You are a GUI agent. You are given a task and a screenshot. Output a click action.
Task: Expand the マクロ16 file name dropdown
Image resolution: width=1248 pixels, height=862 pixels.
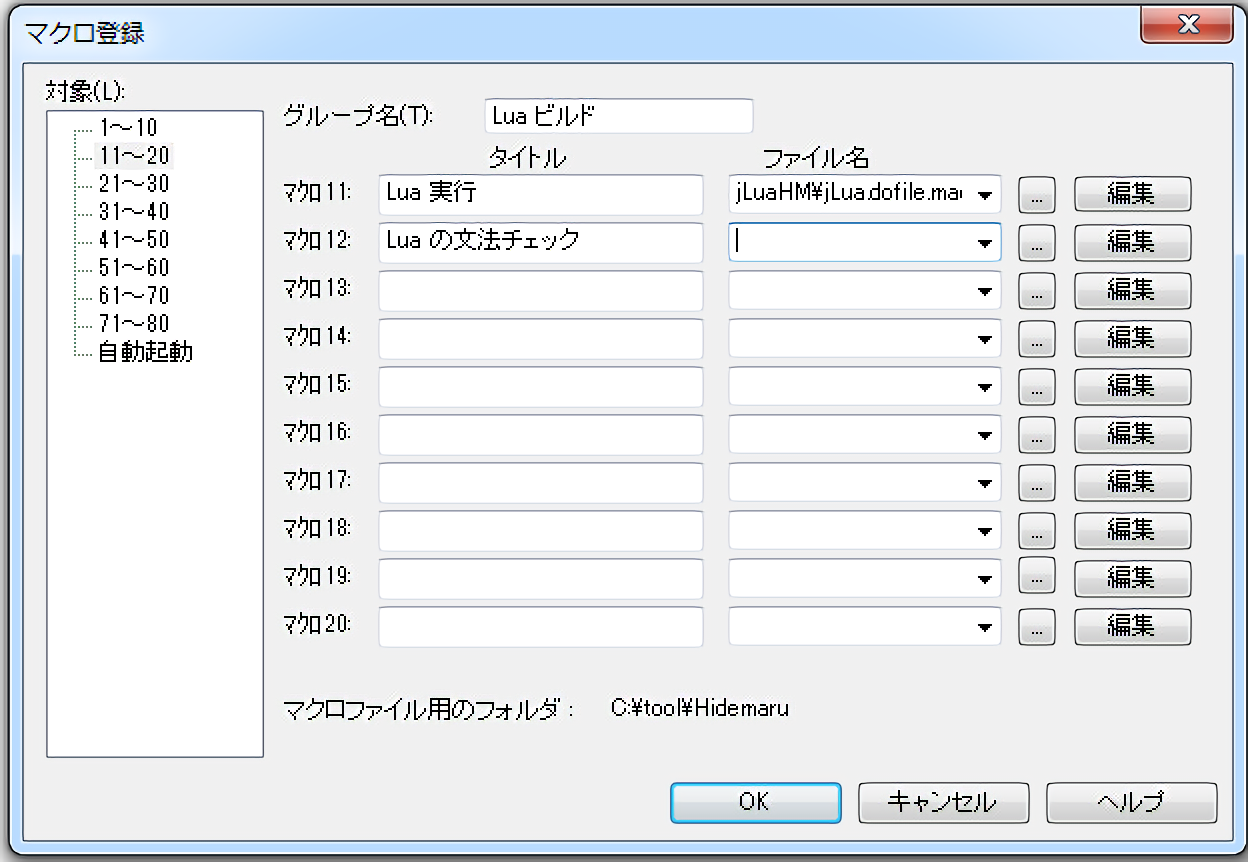pyautogui.click(x=985, y=435)
